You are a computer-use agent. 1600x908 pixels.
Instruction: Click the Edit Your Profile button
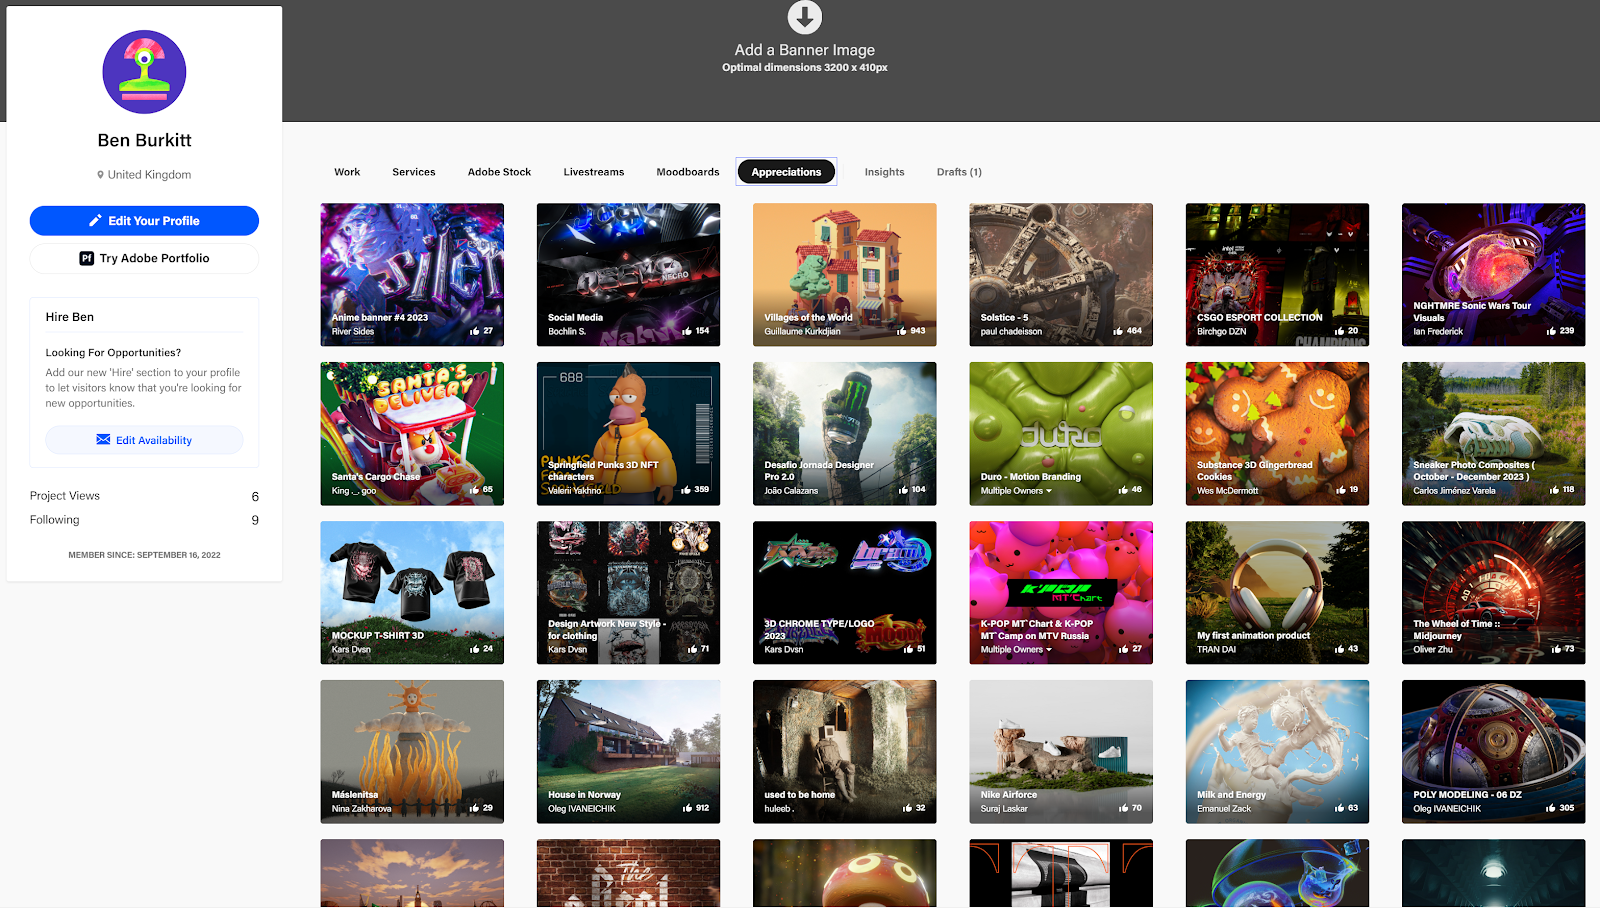coord(144,221)
